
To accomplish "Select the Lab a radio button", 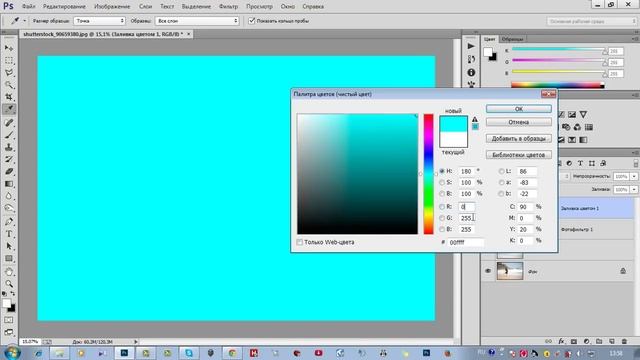I will coord(501,182).
